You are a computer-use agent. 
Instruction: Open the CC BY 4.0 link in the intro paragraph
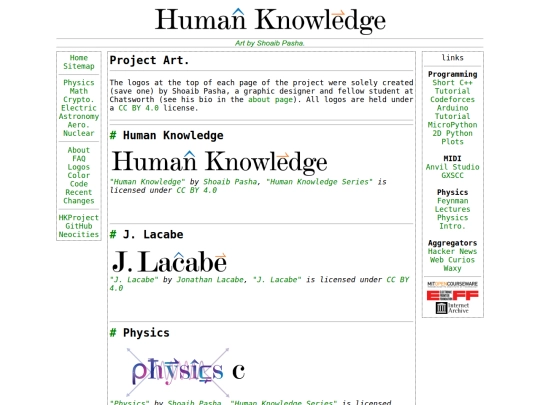pos(138,108)
